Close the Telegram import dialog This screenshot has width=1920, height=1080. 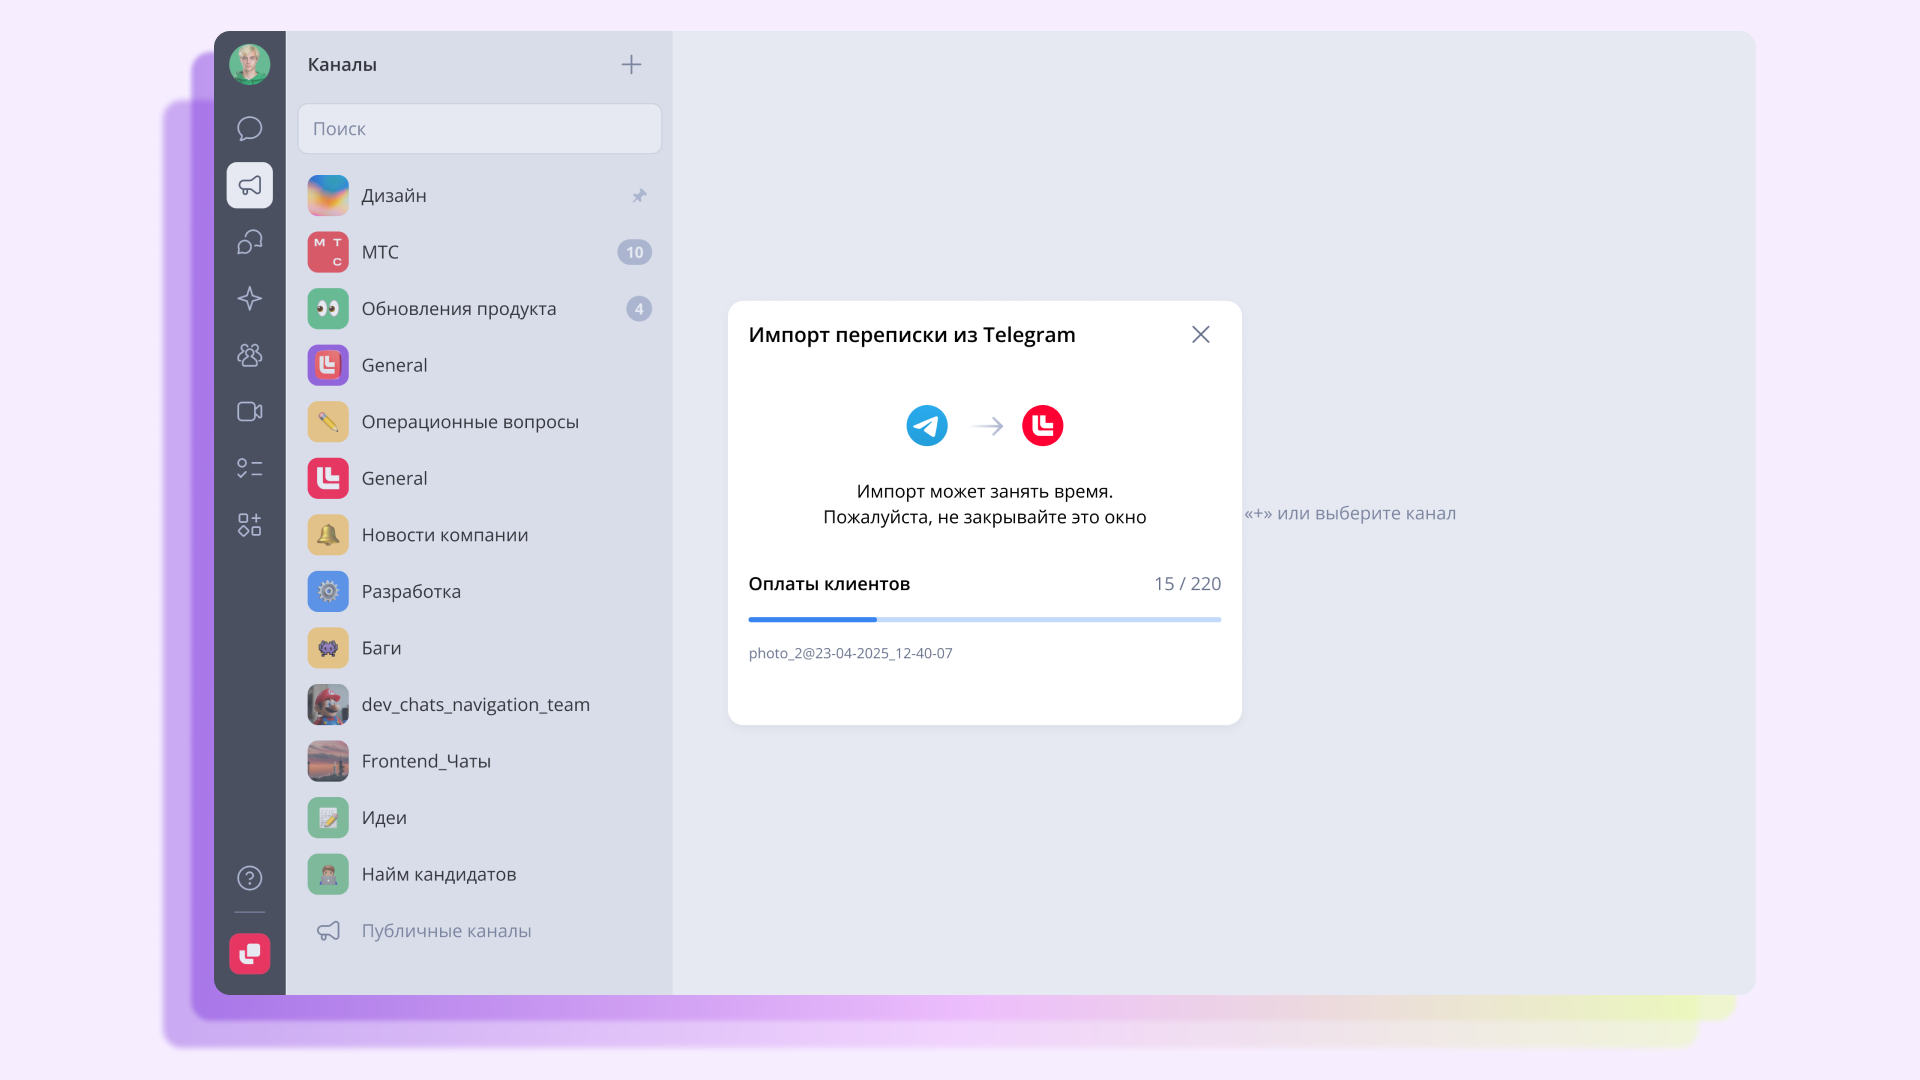point(1200,335)
